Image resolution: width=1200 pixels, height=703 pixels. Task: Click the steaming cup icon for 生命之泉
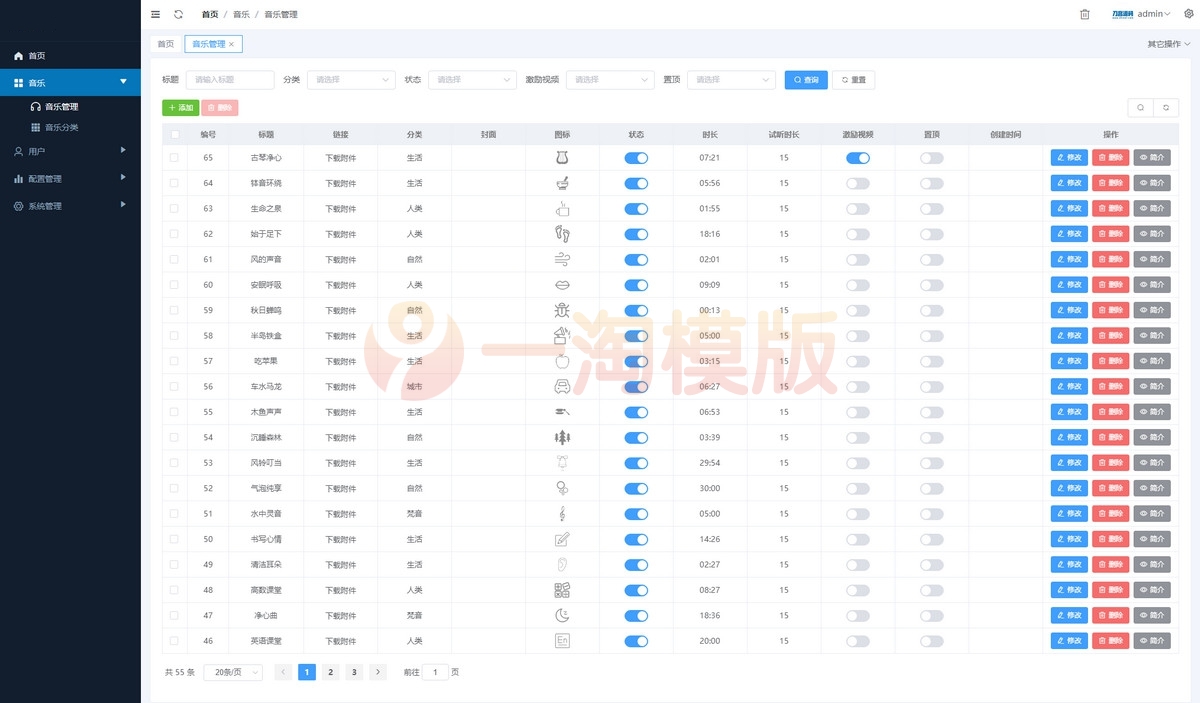coord(562,209)
